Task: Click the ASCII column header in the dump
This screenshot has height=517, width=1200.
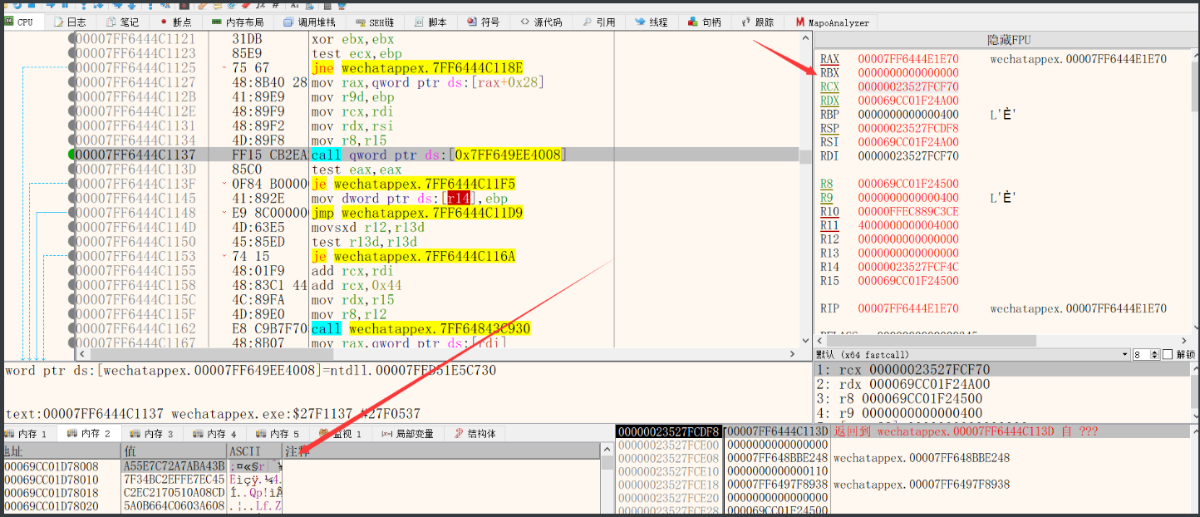Action: (253, 452)
